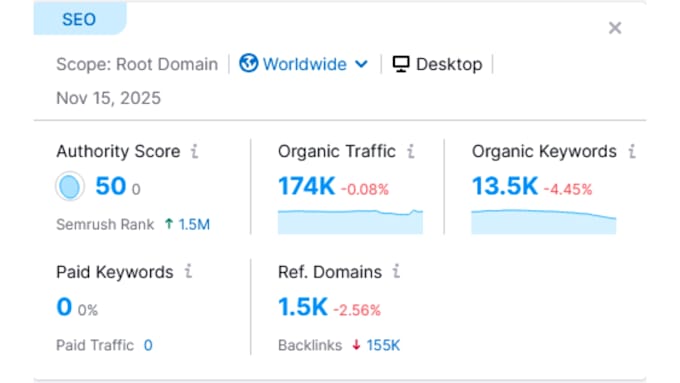Viewport: 680px width, 383px height.
Task: Click the Organic Keywords info icon
Action: [x=632, y=151]
